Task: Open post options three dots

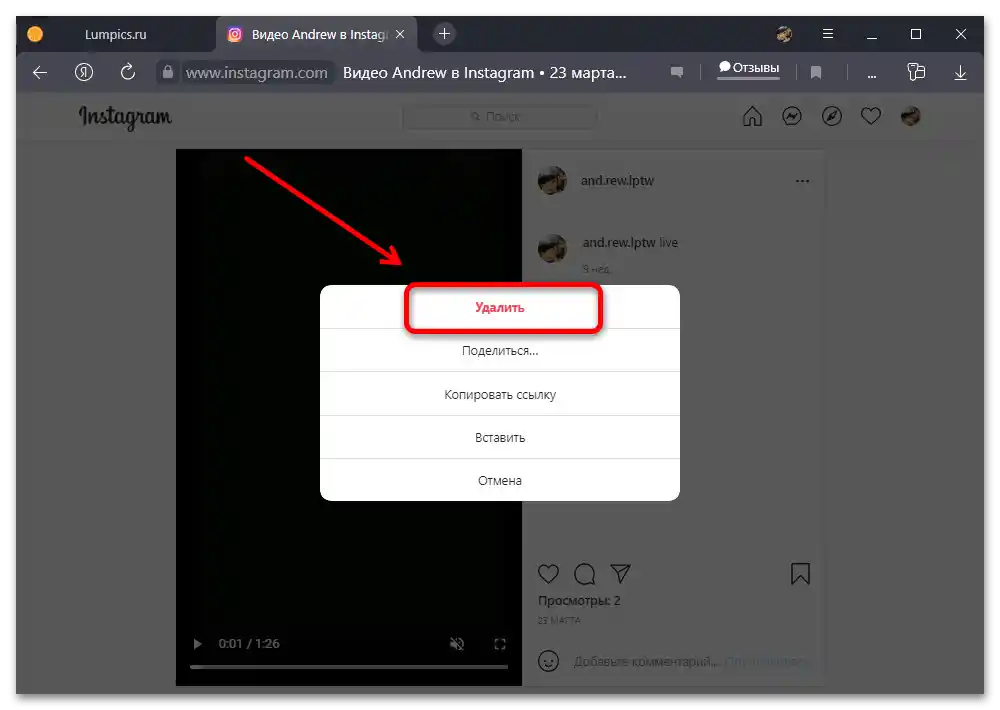Action: click(802, 181)
